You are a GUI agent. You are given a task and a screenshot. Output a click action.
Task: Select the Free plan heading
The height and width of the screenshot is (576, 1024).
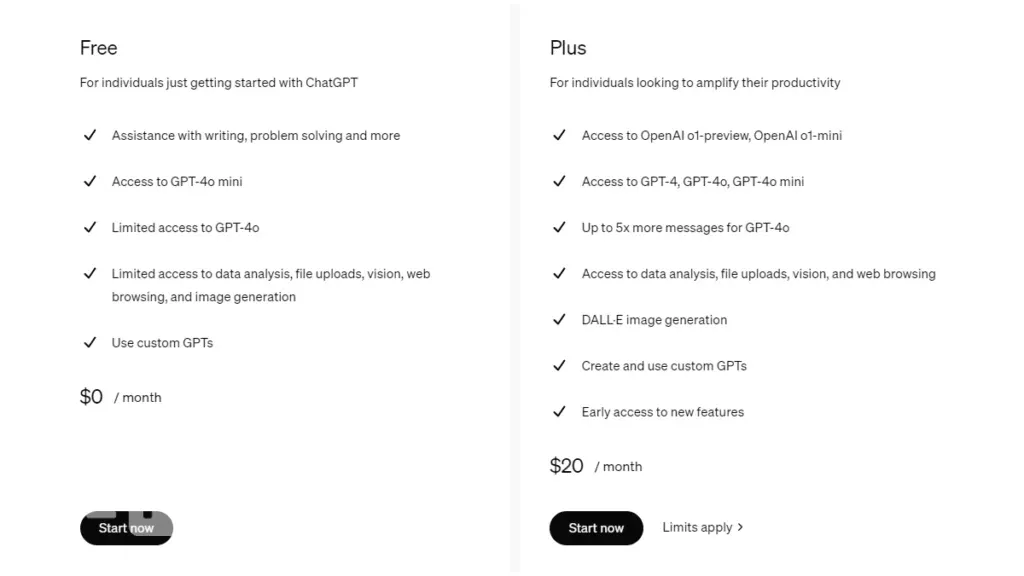98,48
